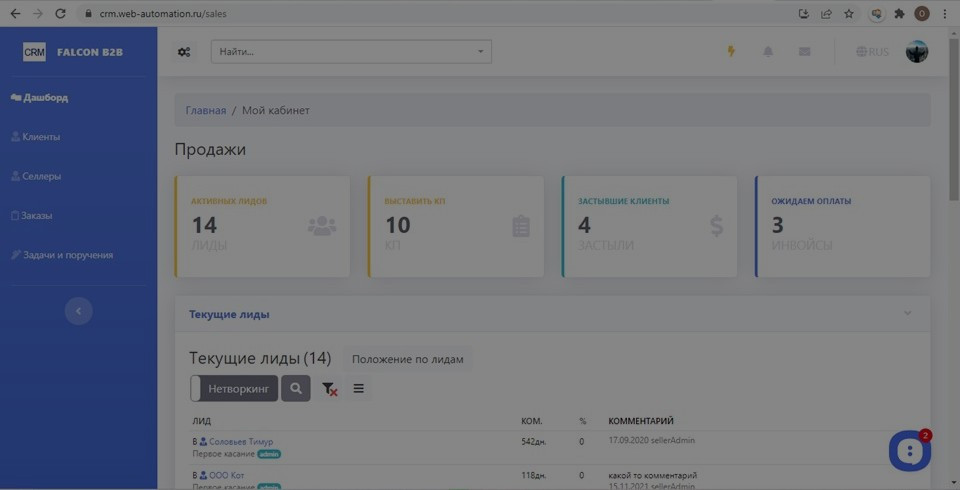Click the Положение по лидам button
This screenshot has height=490, width=960.
click(x=407, y=359)
